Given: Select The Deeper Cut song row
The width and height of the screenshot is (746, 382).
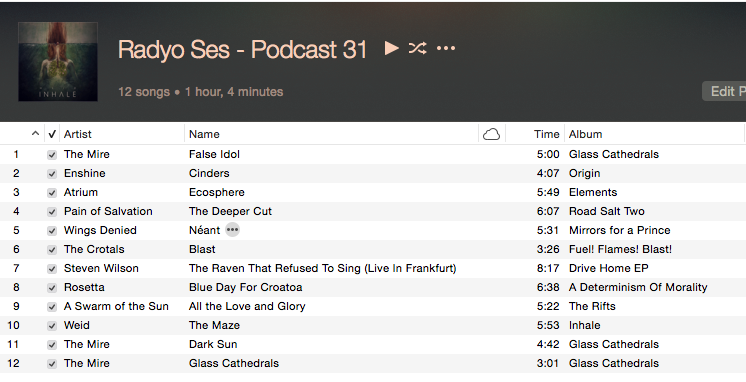Looking at the screenshot, I should (373, 211).
